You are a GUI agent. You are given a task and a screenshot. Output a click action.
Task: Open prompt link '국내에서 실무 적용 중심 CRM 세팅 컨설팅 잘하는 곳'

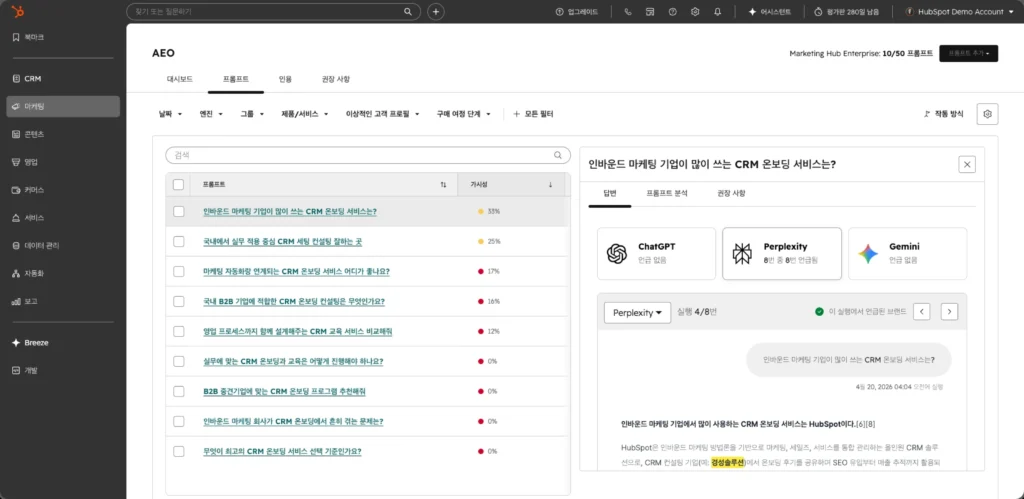coord(282,242)
